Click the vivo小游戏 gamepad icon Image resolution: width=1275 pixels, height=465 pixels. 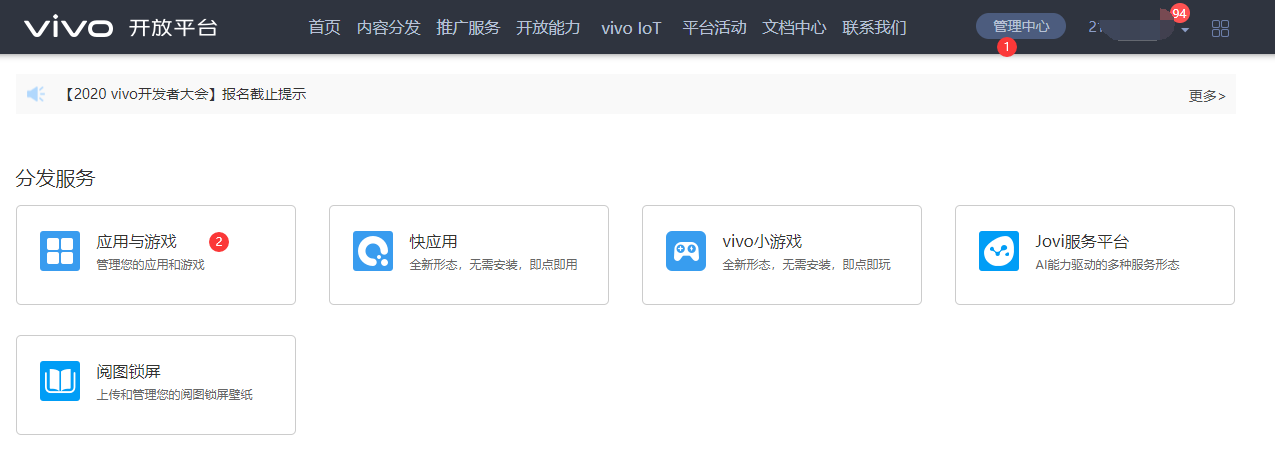(x=686, y=251)
